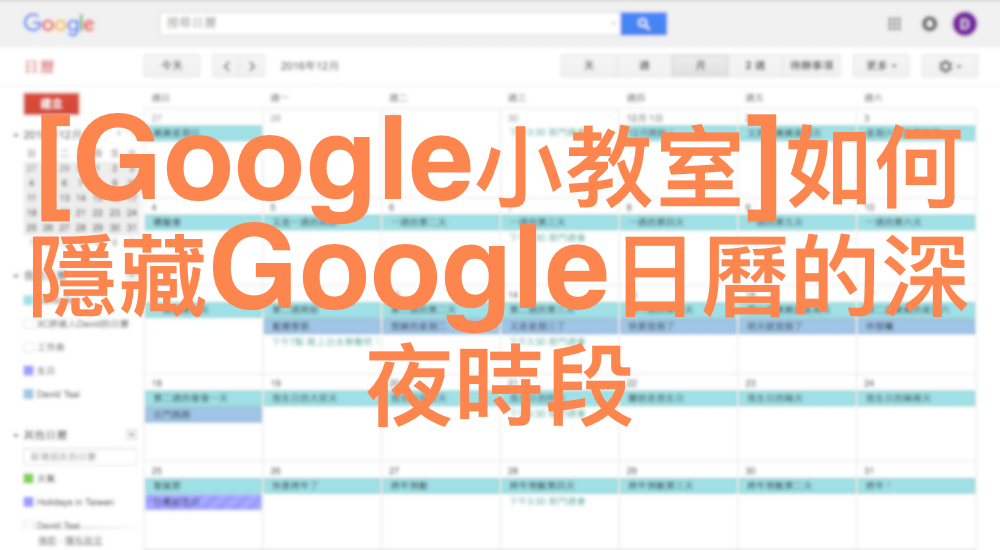Open the notifications bell icon
The height and width of the screenshot is (550, 1000).
(929, 24)
